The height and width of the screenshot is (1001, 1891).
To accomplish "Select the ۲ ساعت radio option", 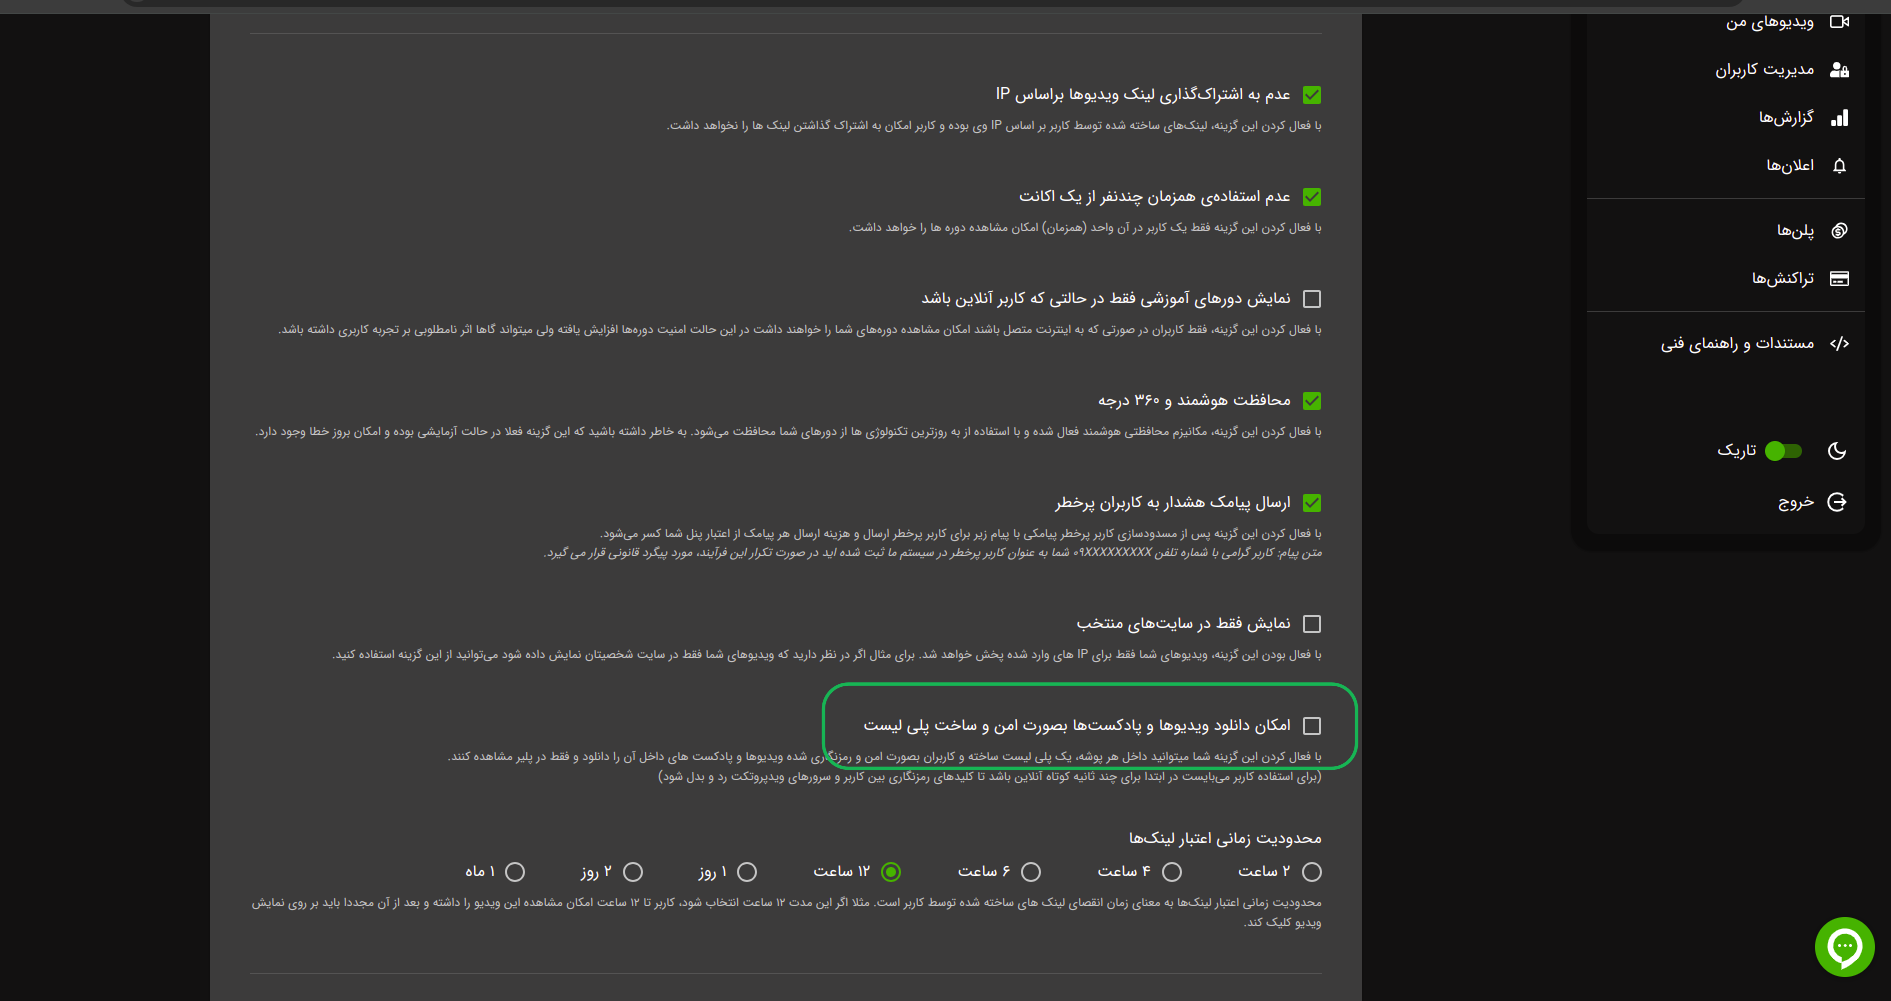I will (1312, 872).
